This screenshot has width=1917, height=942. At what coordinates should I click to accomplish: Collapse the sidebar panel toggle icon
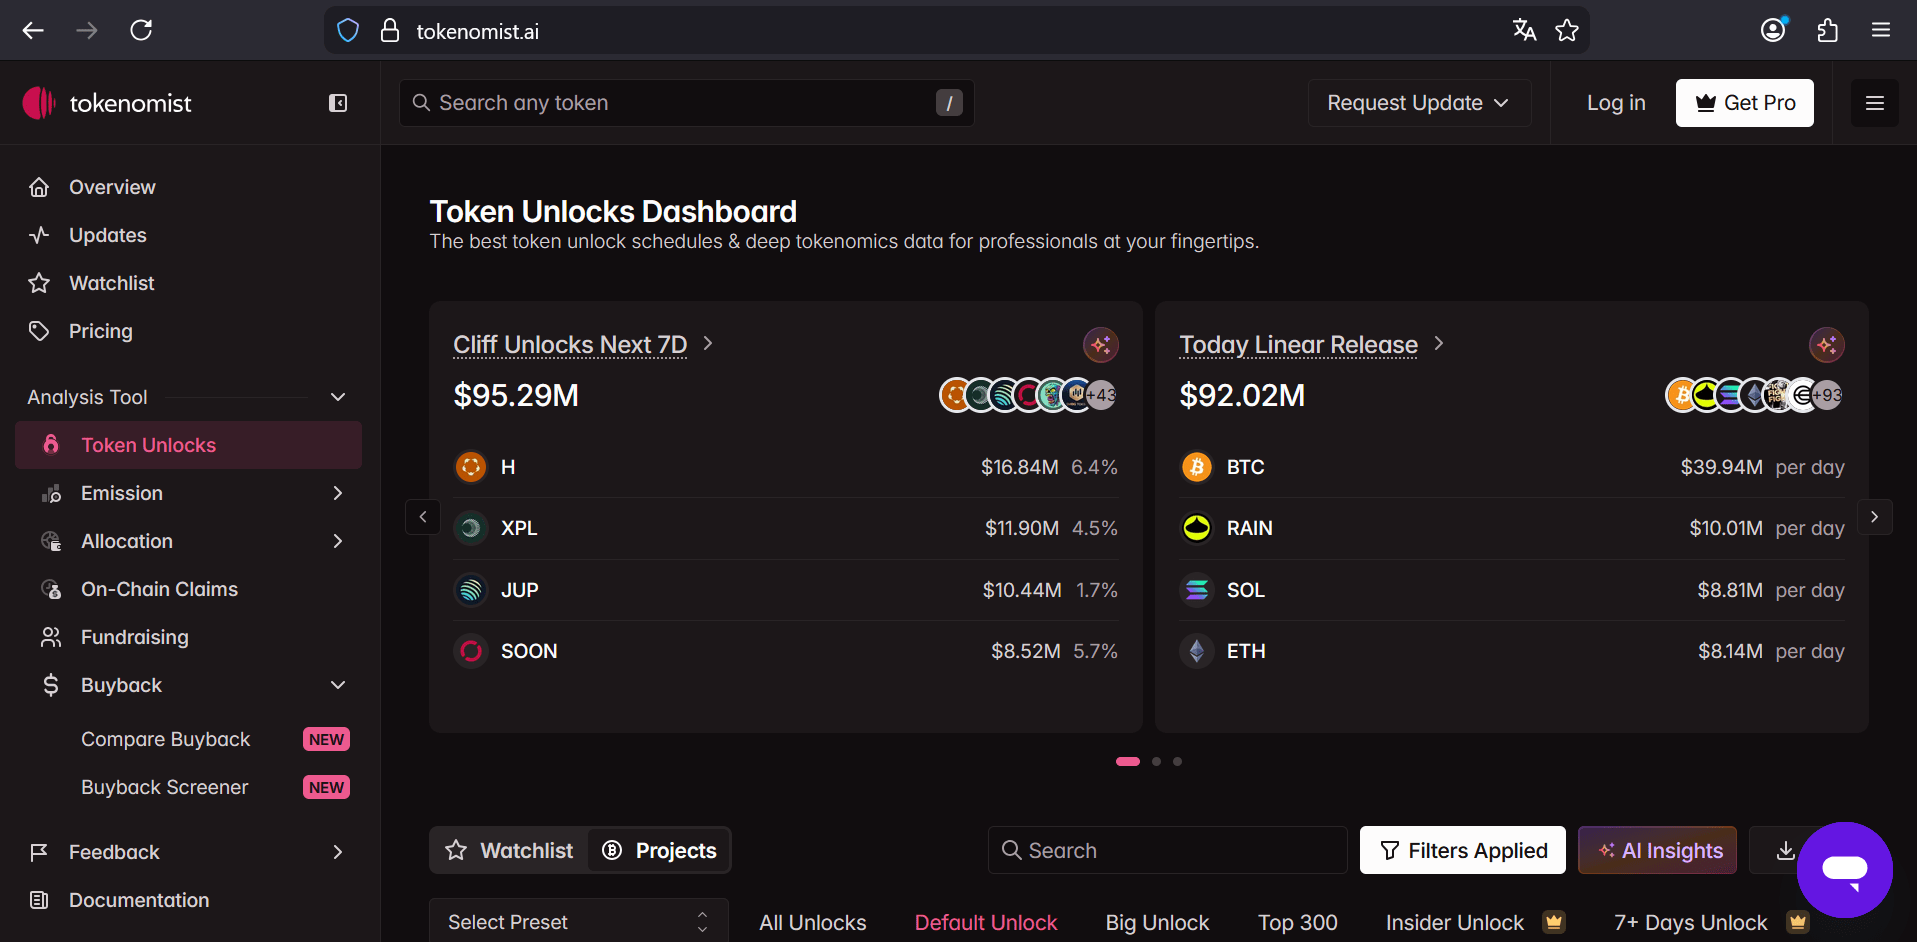click(x=338, y=103)
